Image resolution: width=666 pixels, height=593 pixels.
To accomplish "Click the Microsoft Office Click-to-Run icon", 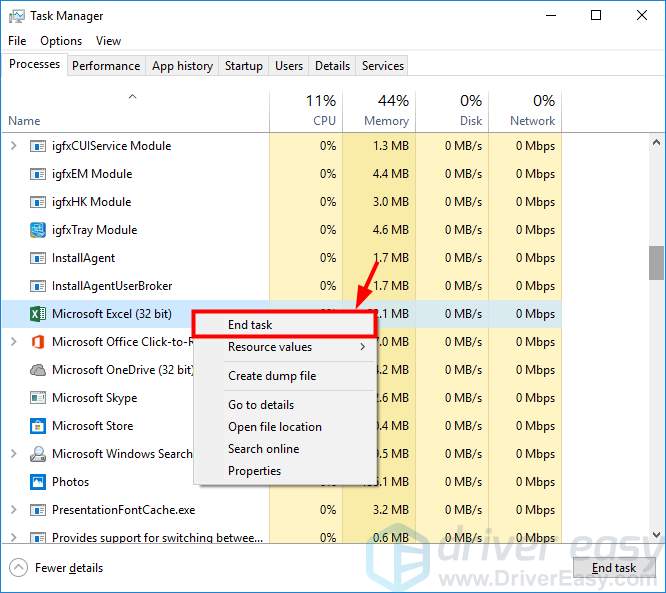I will [x=38, y=342].
